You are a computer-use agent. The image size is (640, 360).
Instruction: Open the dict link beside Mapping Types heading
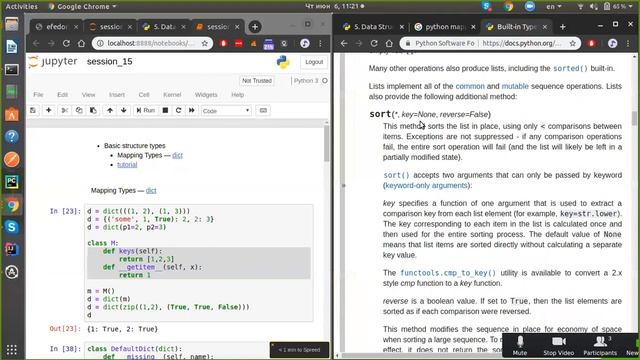pos(151,190)
